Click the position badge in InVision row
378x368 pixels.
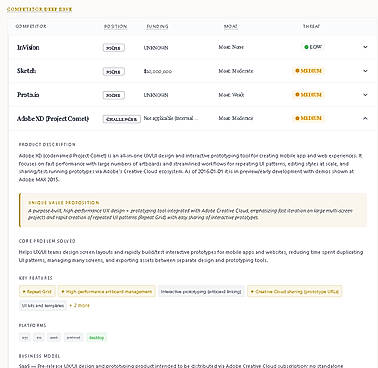(114, 48)
